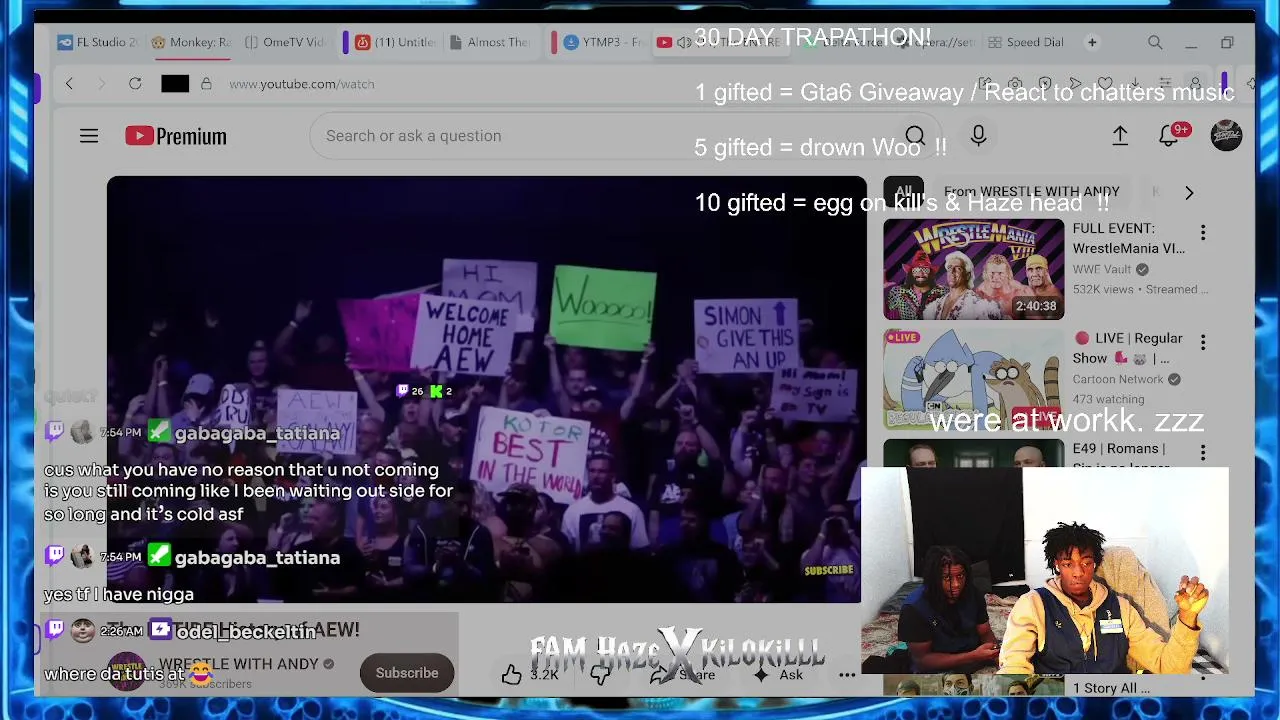
Task: Open the 1 Story All video title
Action: [1112, 688]
